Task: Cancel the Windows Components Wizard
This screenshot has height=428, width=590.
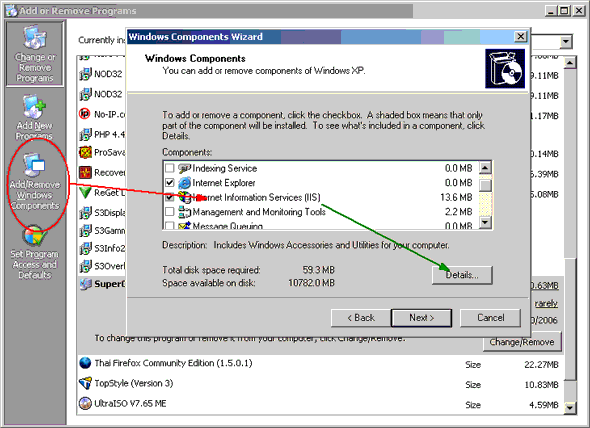Action: click(x=491, y=318)
